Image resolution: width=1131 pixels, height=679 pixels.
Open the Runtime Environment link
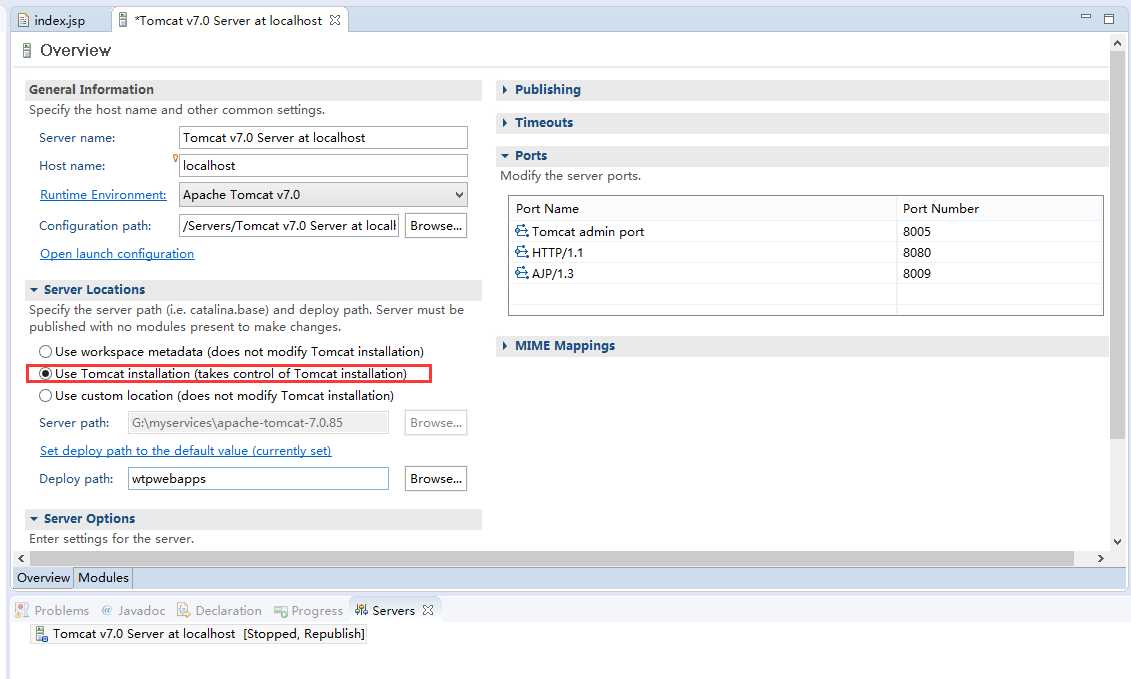[x=103, y=195]
